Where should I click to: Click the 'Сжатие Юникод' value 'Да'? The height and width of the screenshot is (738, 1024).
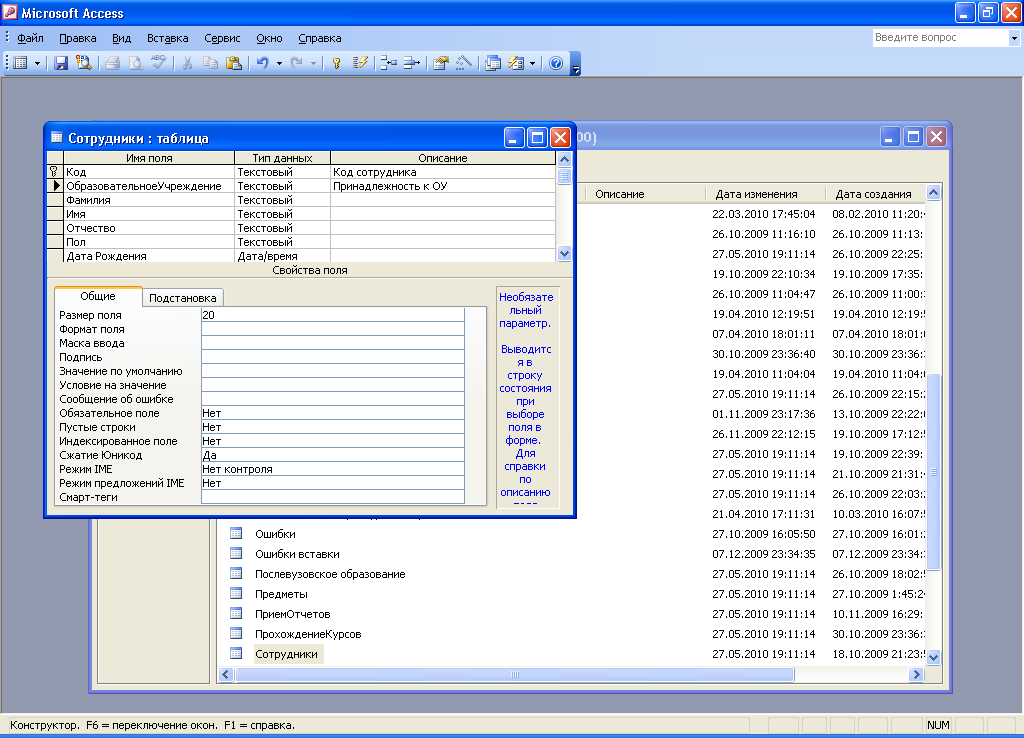(332, 455)
